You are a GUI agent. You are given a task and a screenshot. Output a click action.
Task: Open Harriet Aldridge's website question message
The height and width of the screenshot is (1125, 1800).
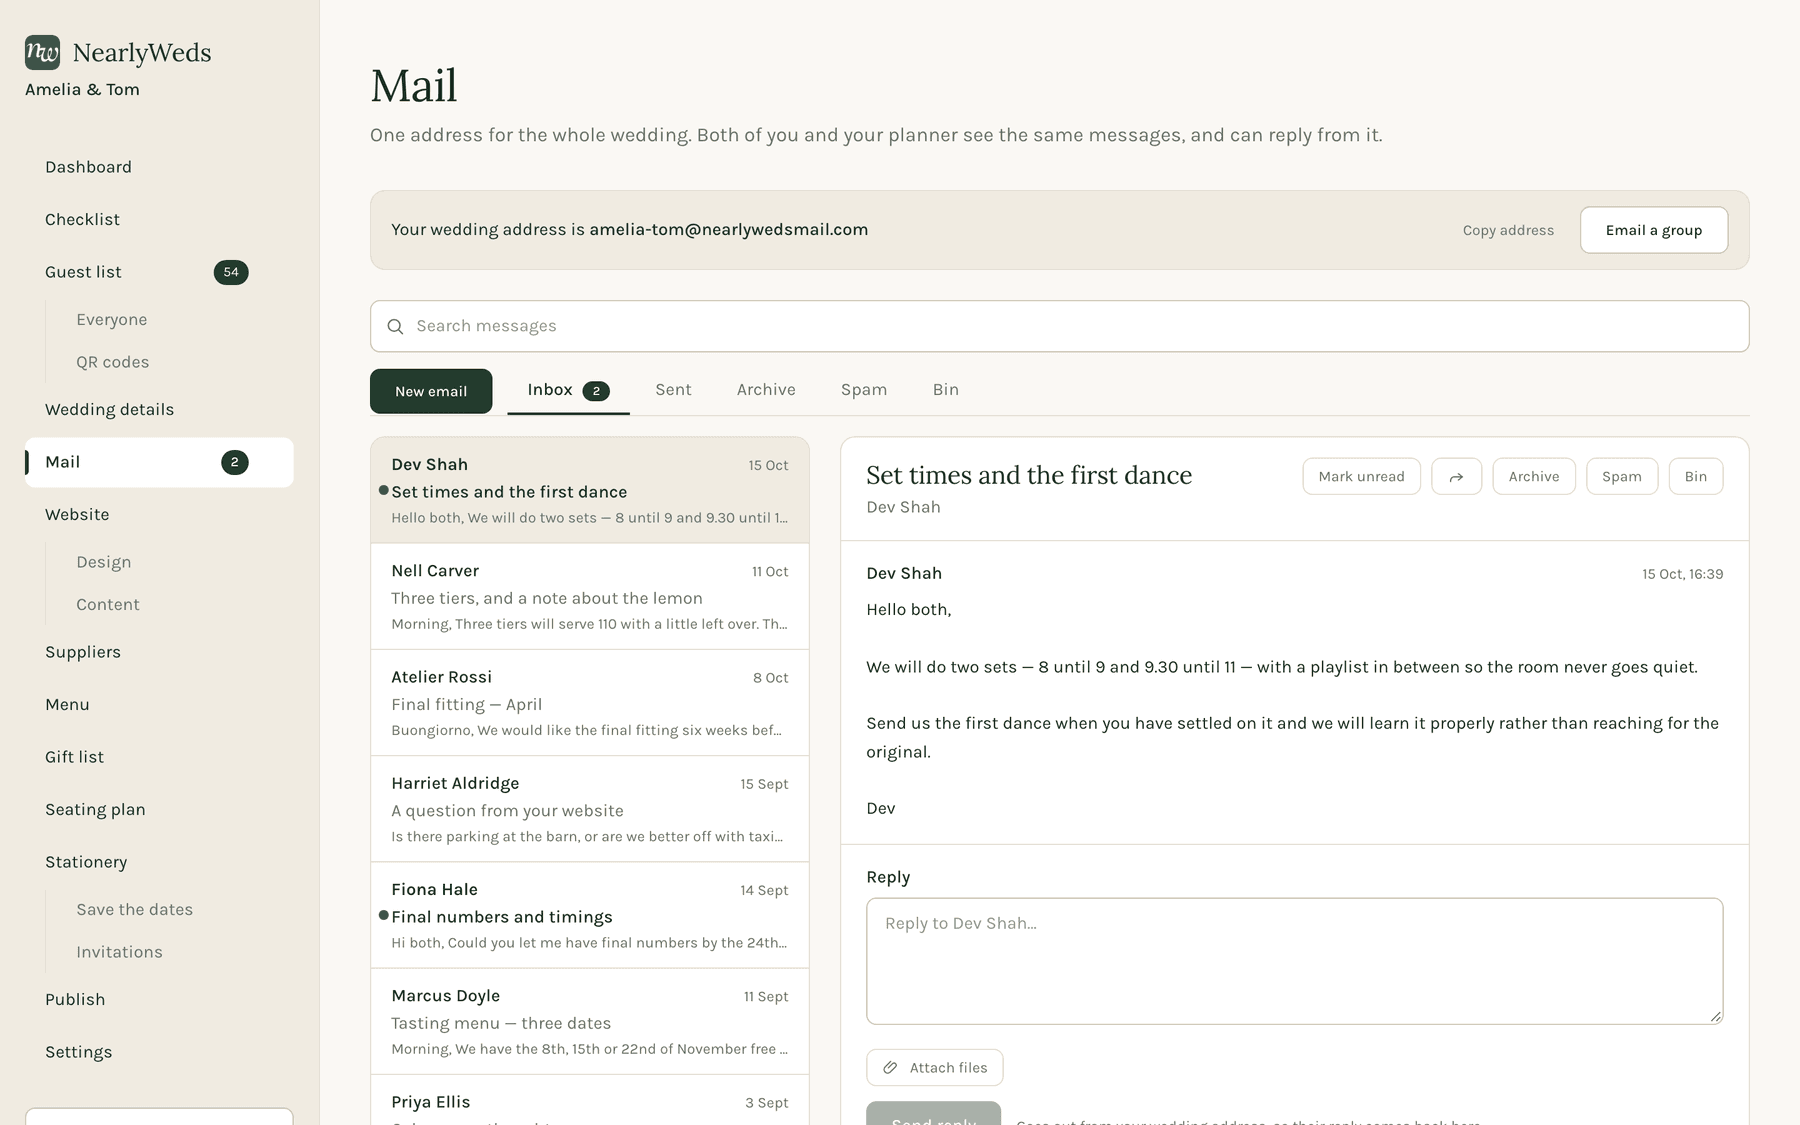point(590,809)
